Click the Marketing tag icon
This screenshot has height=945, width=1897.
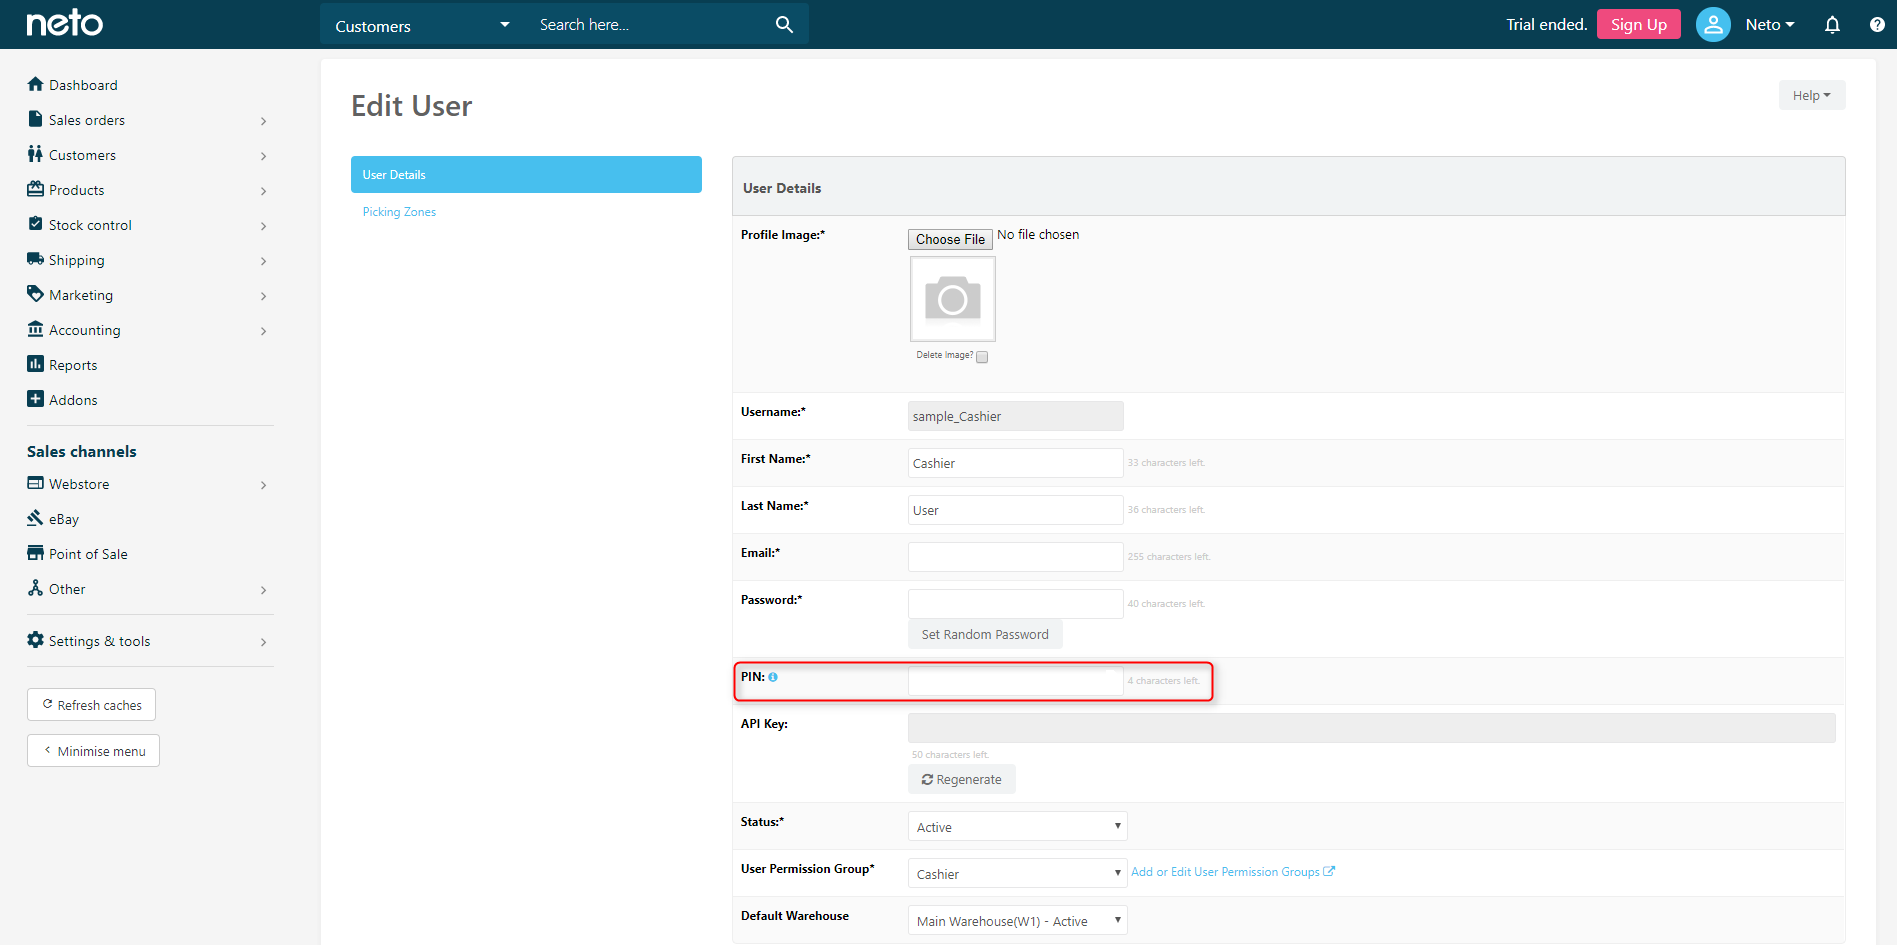36,294
